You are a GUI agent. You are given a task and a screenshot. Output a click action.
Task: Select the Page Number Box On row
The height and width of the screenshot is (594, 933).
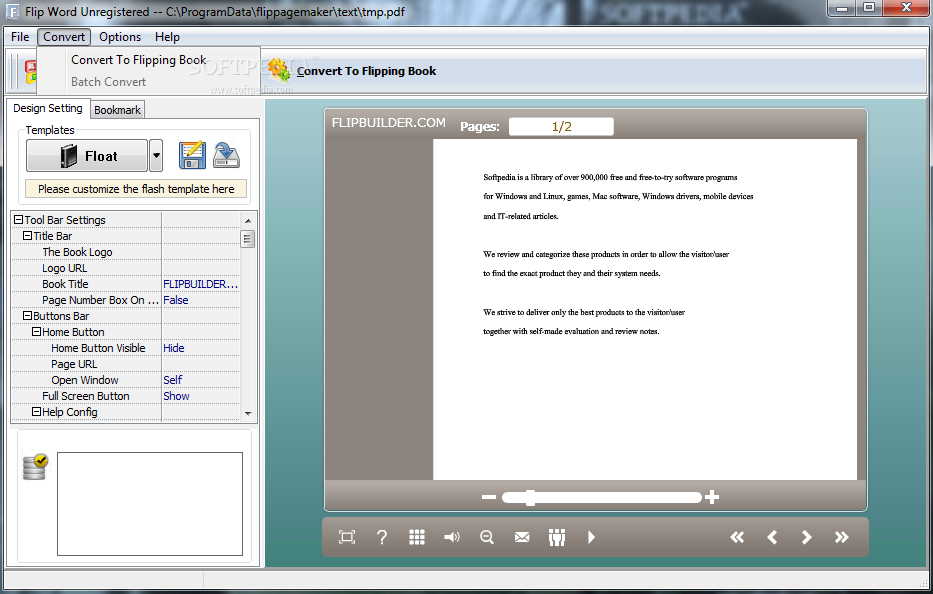(x=126, y=300)
